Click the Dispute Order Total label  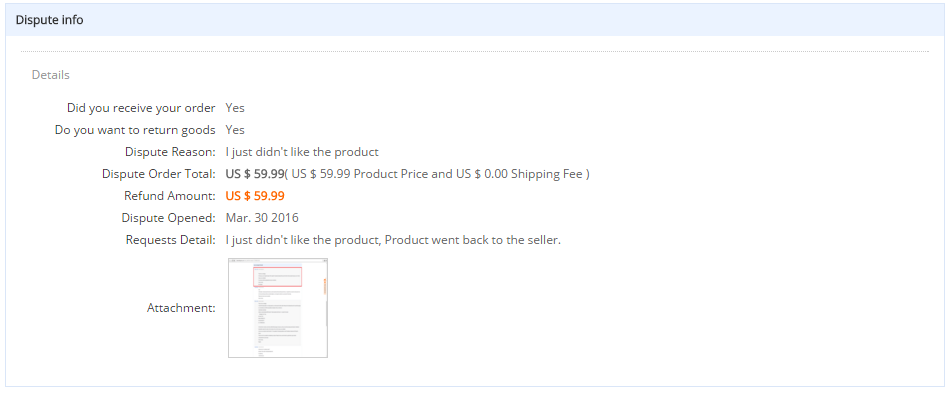click(x=158, y=174)
